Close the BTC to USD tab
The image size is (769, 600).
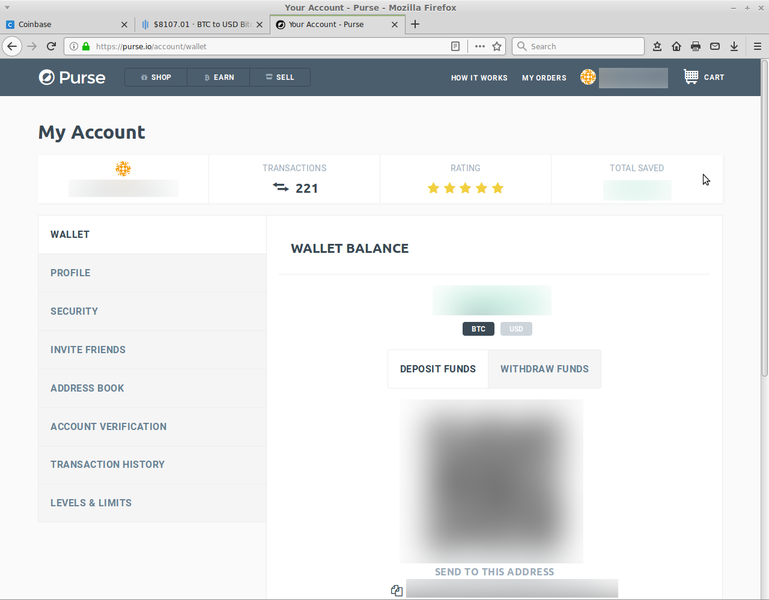(259, 25)
